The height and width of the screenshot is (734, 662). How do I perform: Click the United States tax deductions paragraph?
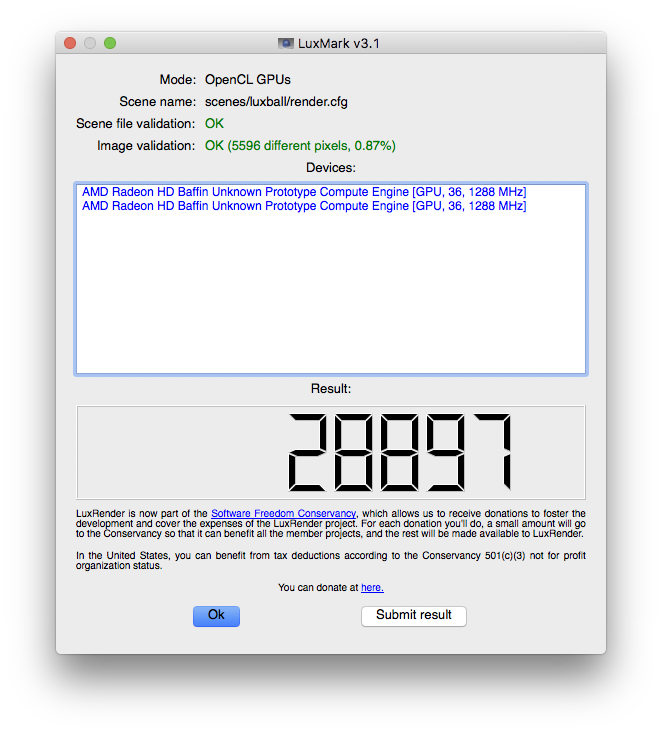point(331,560)
